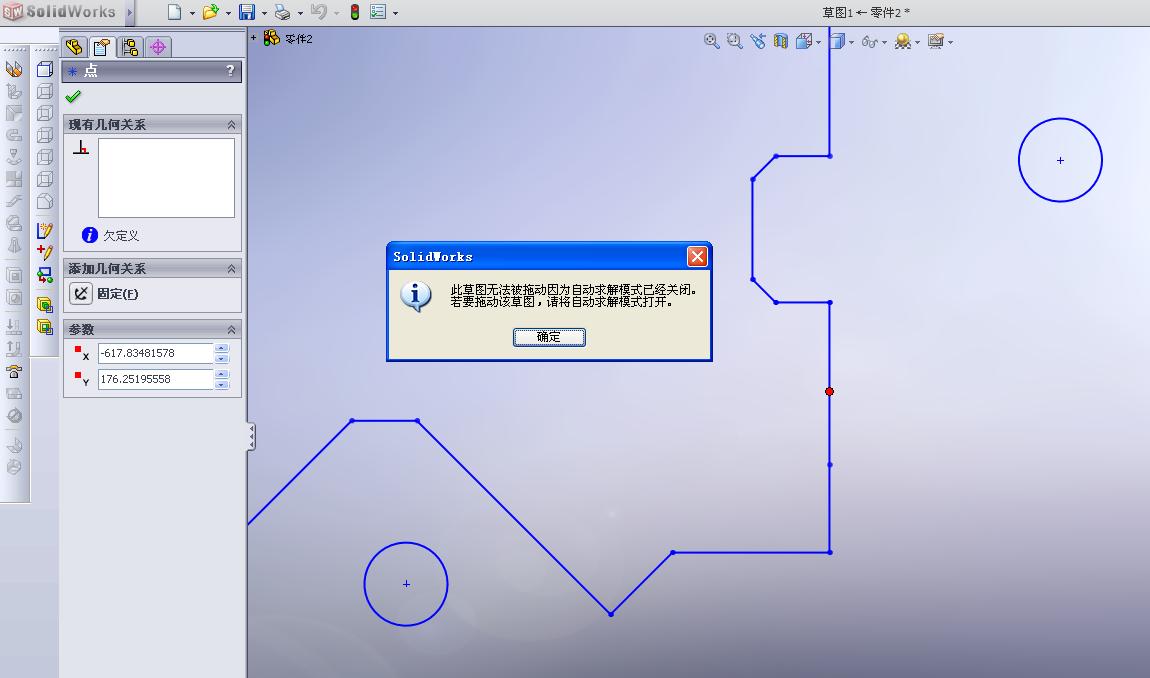Open the Apply Scene dropdown
This screenshot has height=678, width=1150.
tap(917, 43)
